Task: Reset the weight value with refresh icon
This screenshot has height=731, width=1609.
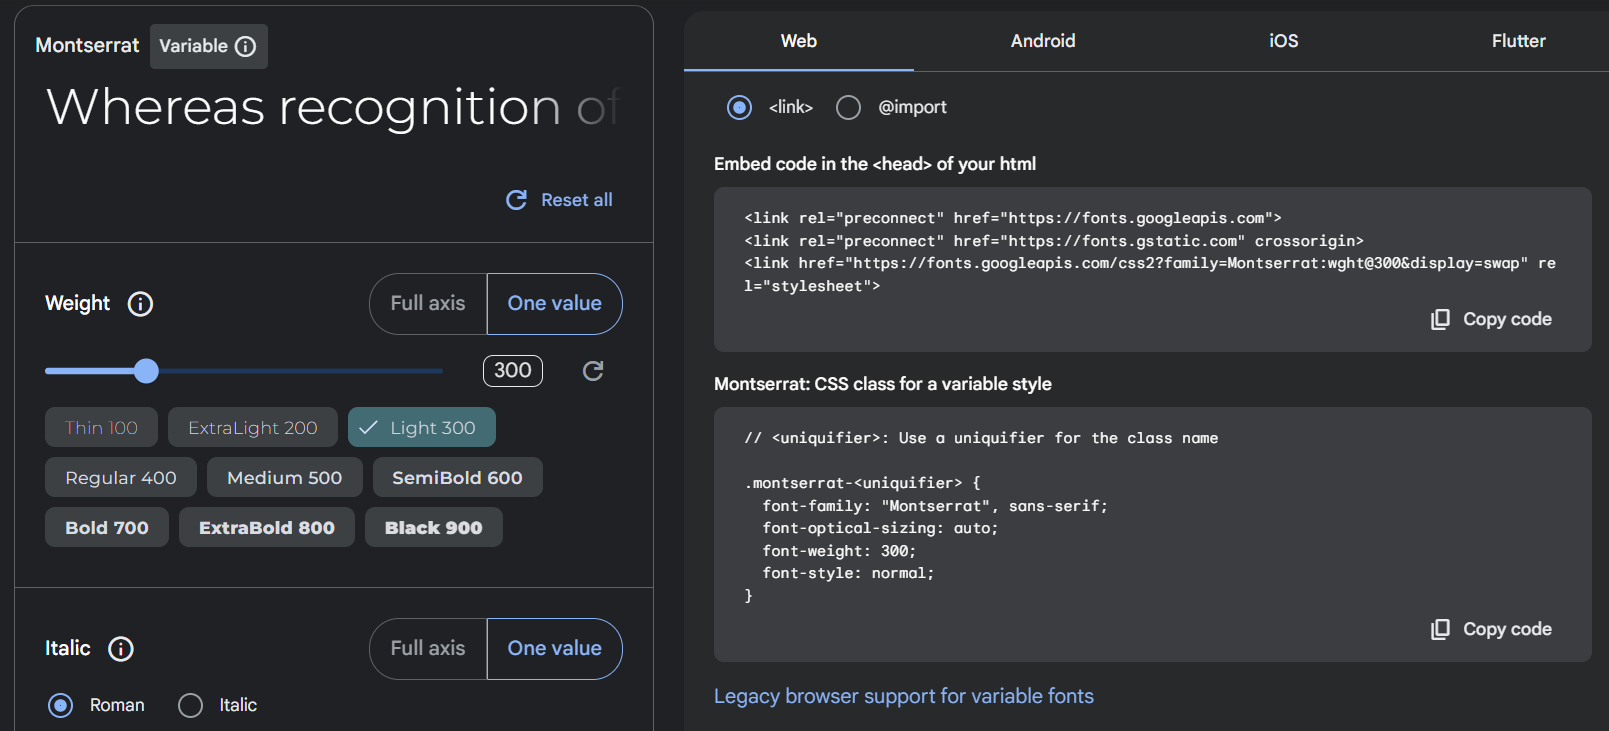Action: [593, 371]
